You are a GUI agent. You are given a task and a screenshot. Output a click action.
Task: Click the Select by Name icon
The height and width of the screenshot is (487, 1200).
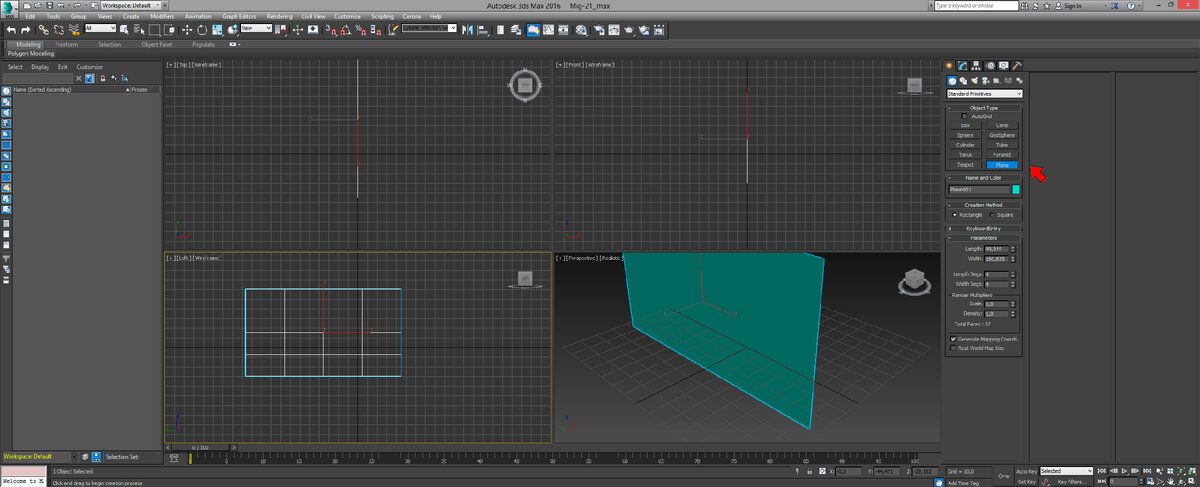point(139,30)
